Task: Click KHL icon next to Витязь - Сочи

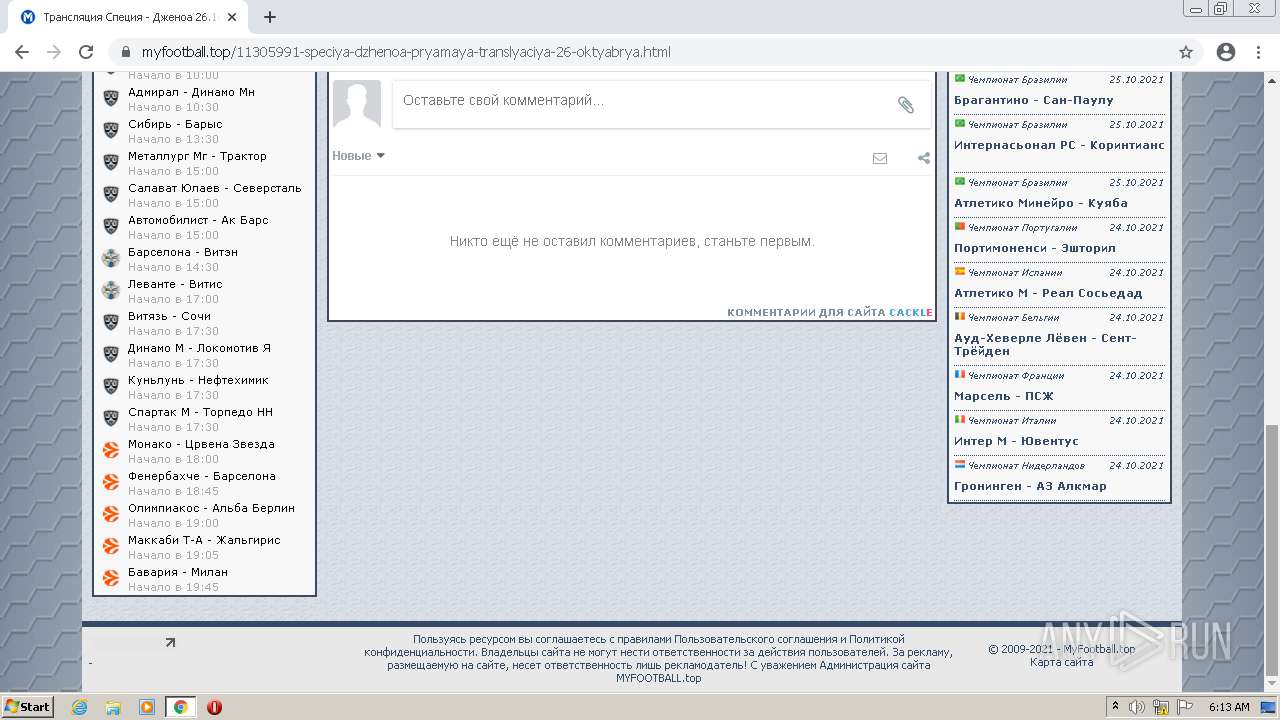Action: pos(111,322)
